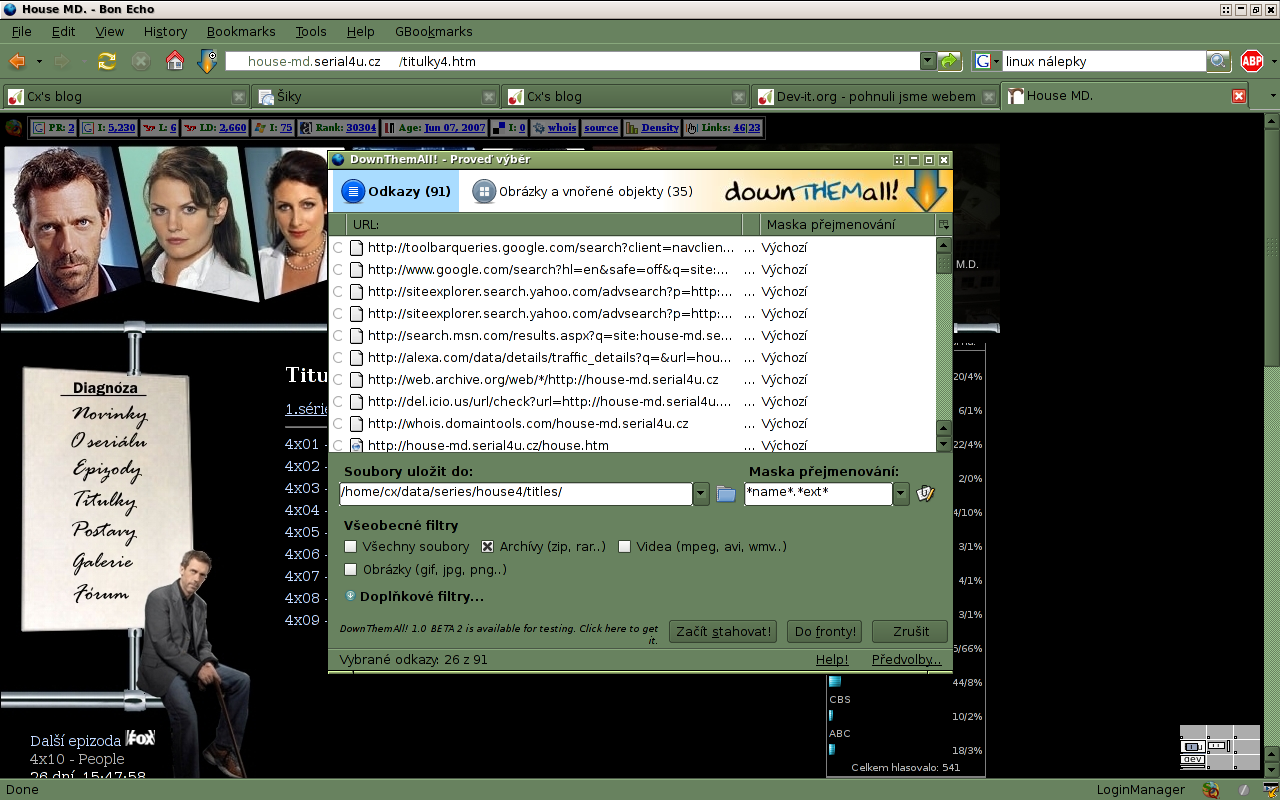1280x800 pixels.
Task: Click whois link in SEO toolbar
Action: click(562, 127)
